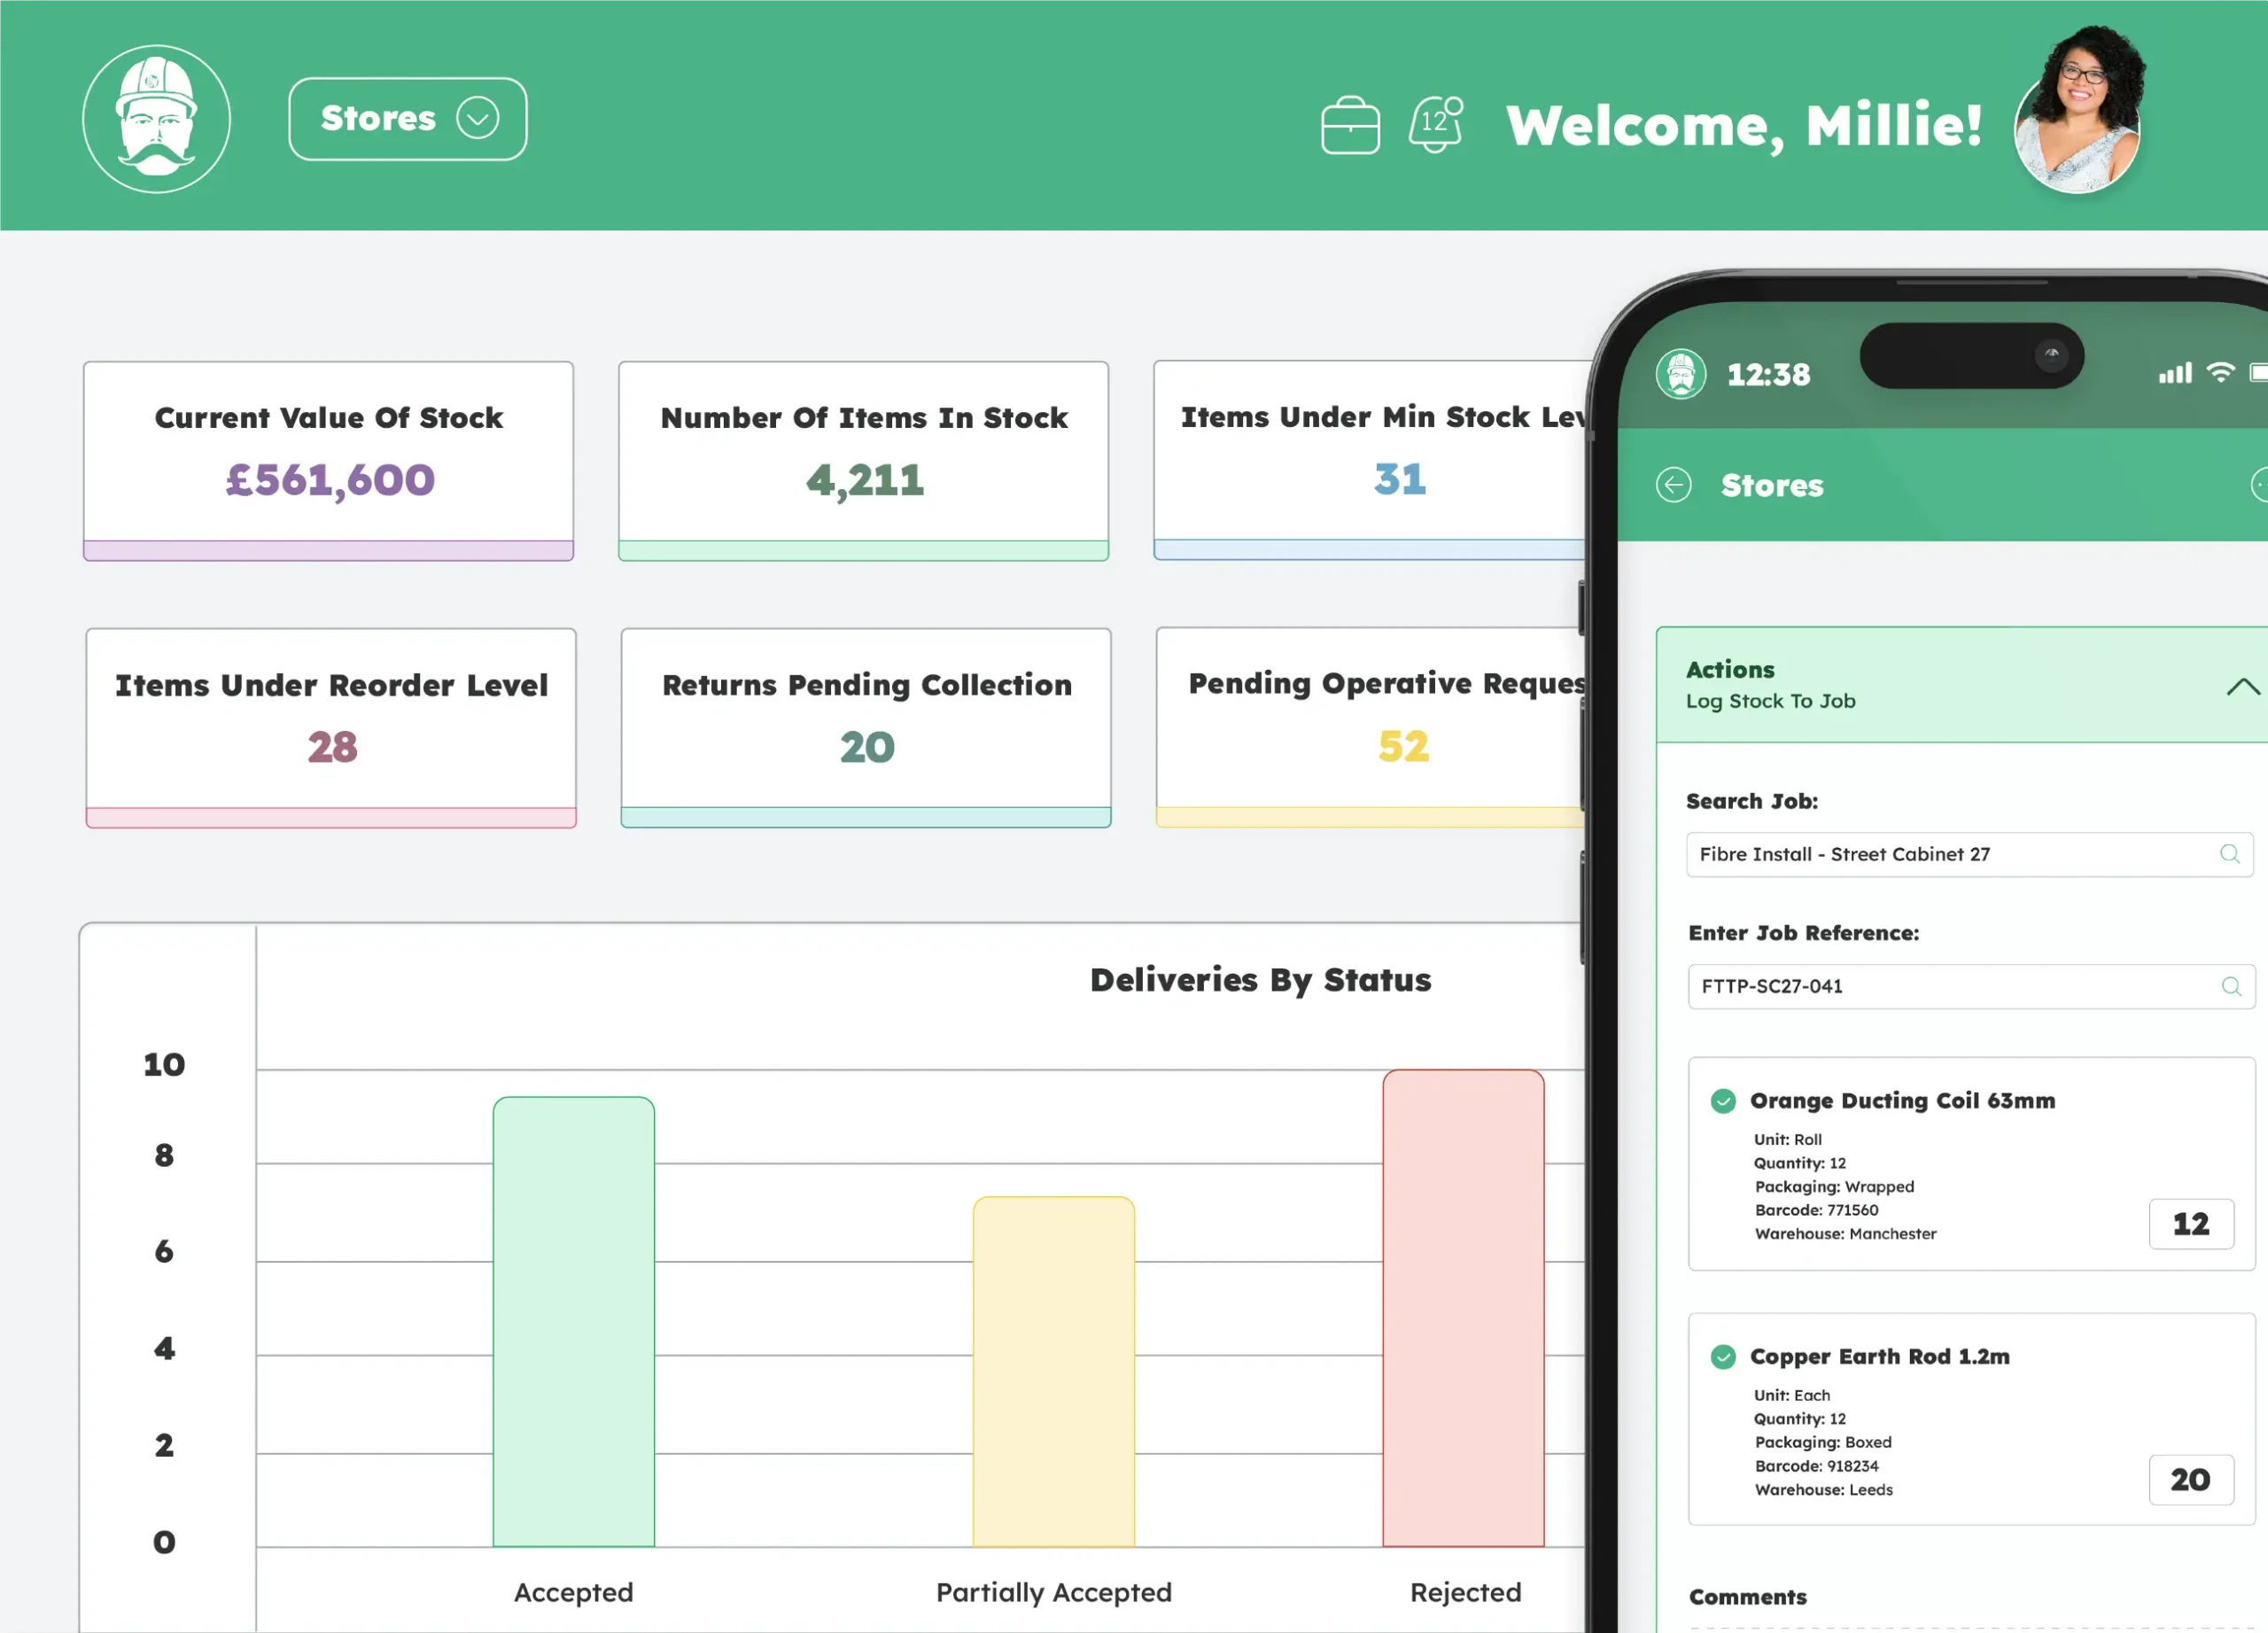Open the Stores dropdown menu

[x=408, y=119]
